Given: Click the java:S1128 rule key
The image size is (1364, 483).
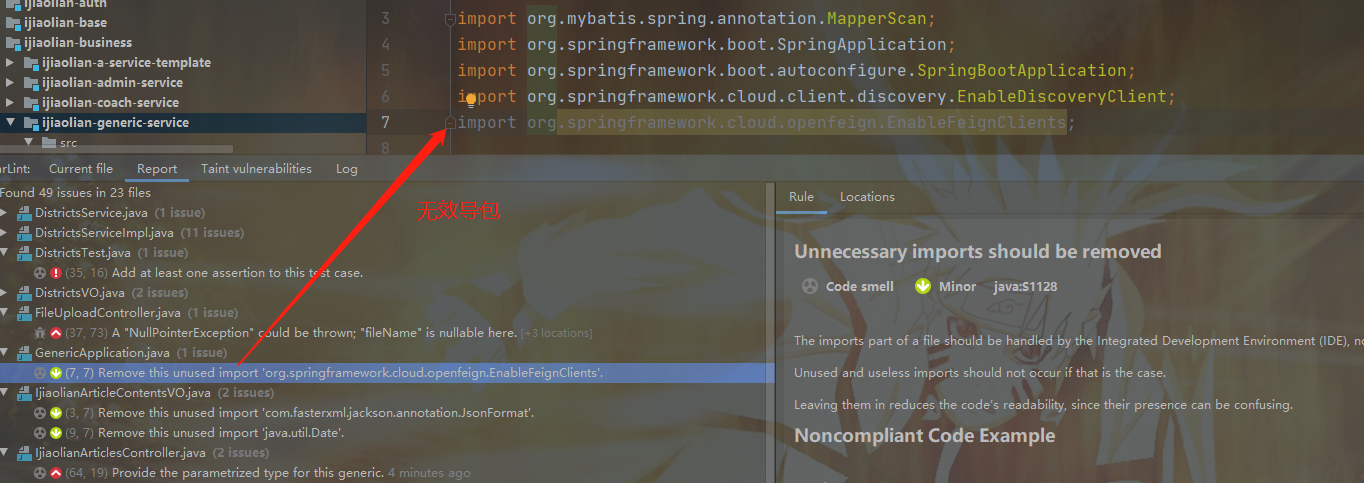Looking at the screenshot, I should pos(1025,286).
